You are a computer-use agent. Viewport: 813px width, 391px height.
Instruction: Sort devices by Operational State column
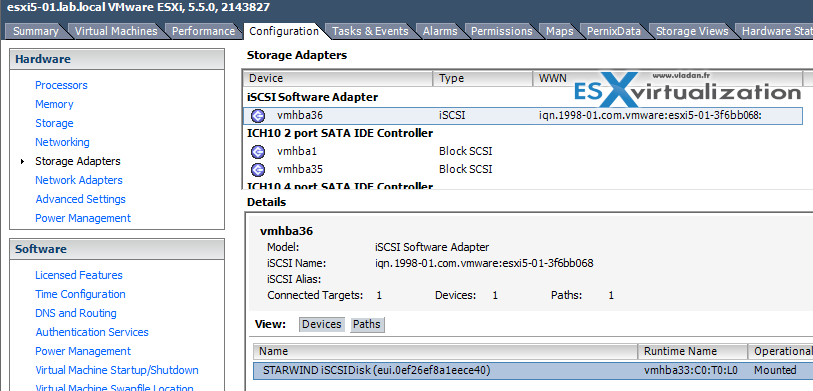781,352
